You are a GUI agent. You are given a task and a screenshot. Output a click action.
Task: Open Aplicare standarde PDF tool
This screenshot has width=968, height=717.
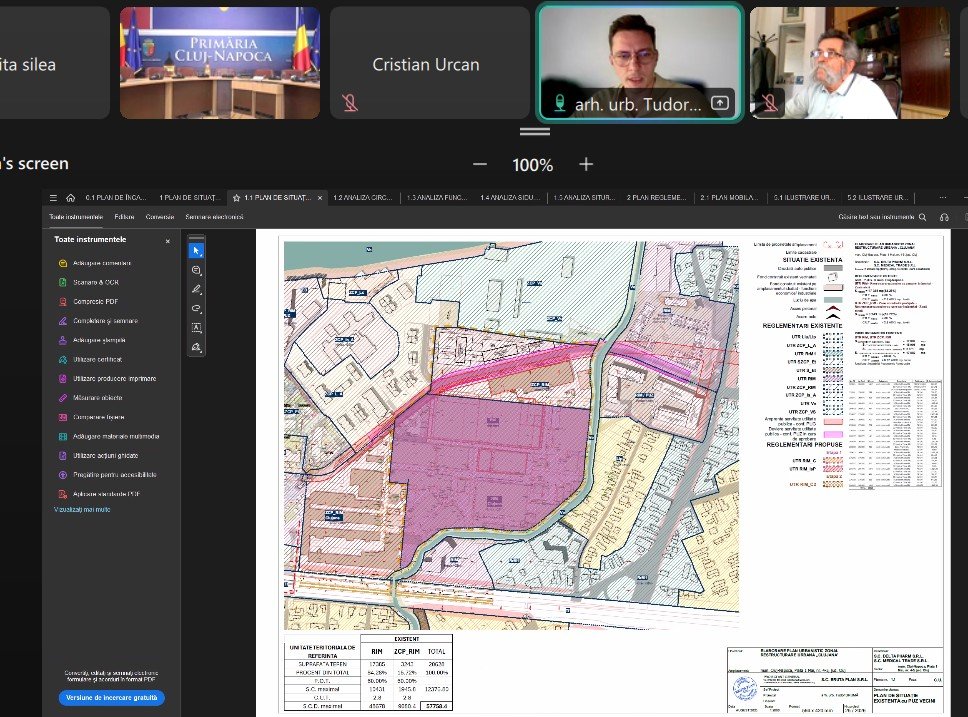point(99,494)
